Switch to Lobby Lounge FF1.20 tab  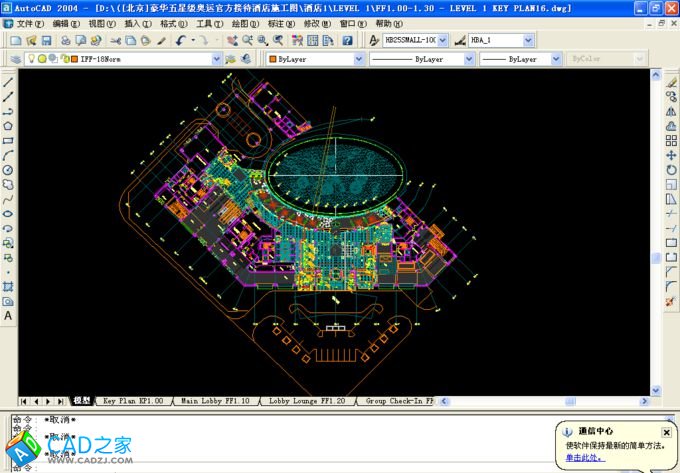pyautogui.click(x=307, y=401)
